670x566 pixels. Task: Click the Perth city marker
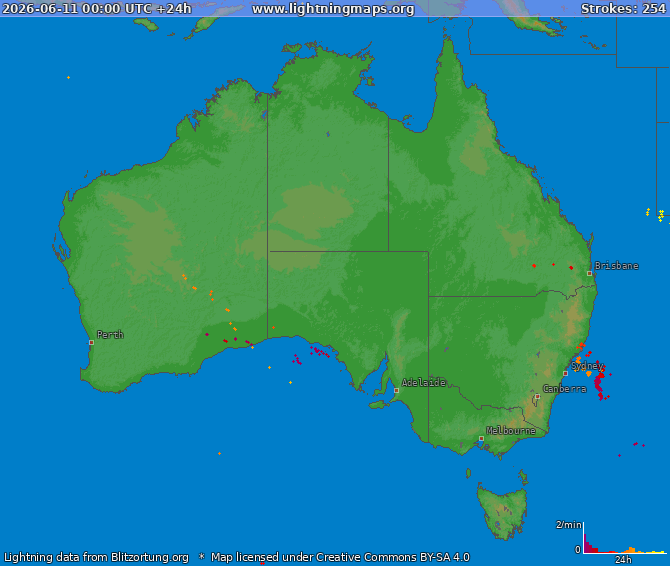pos(91,342)
